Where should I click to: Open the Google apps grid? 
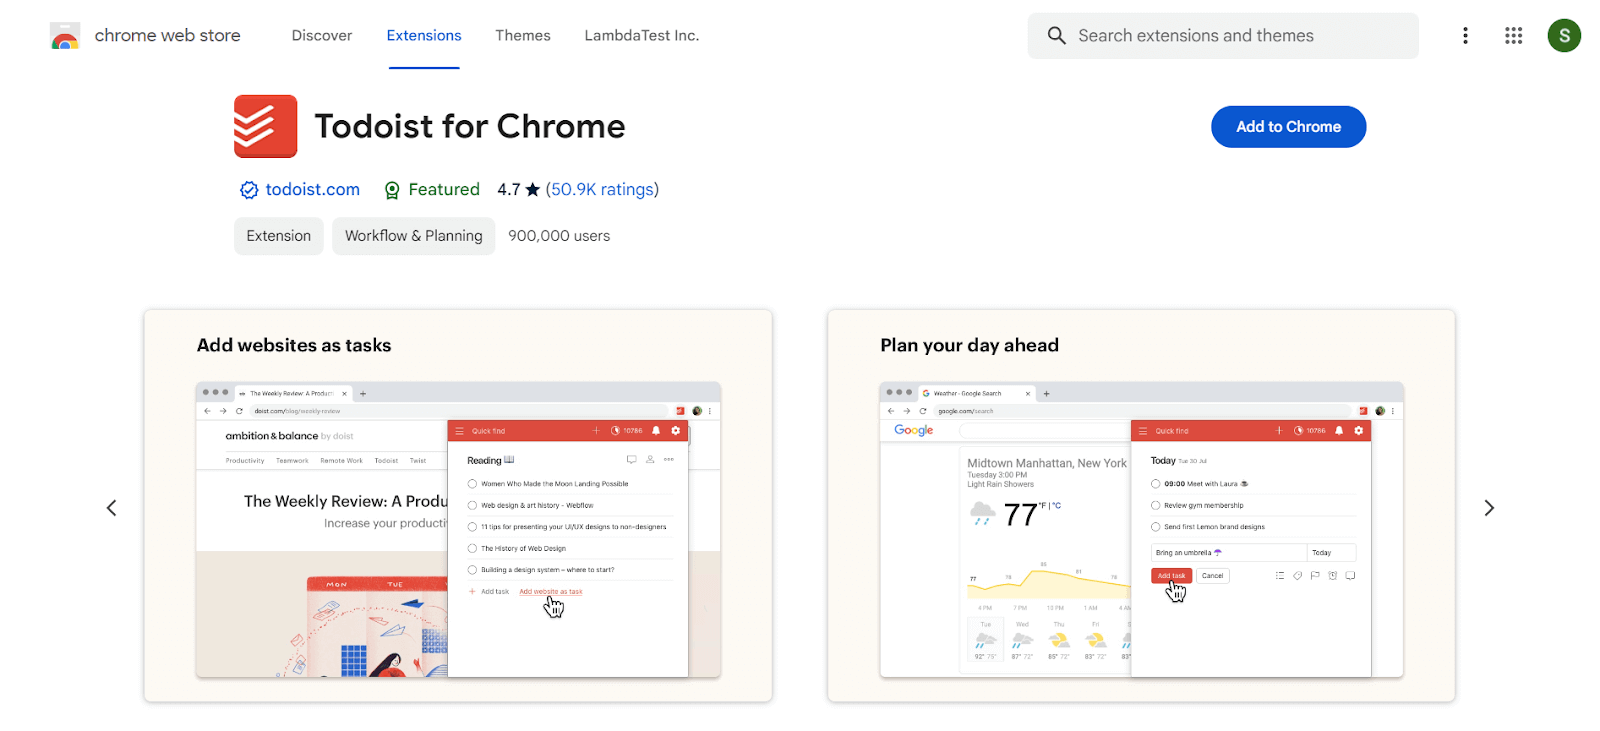pyautogui.click(x=1513, y=36)
